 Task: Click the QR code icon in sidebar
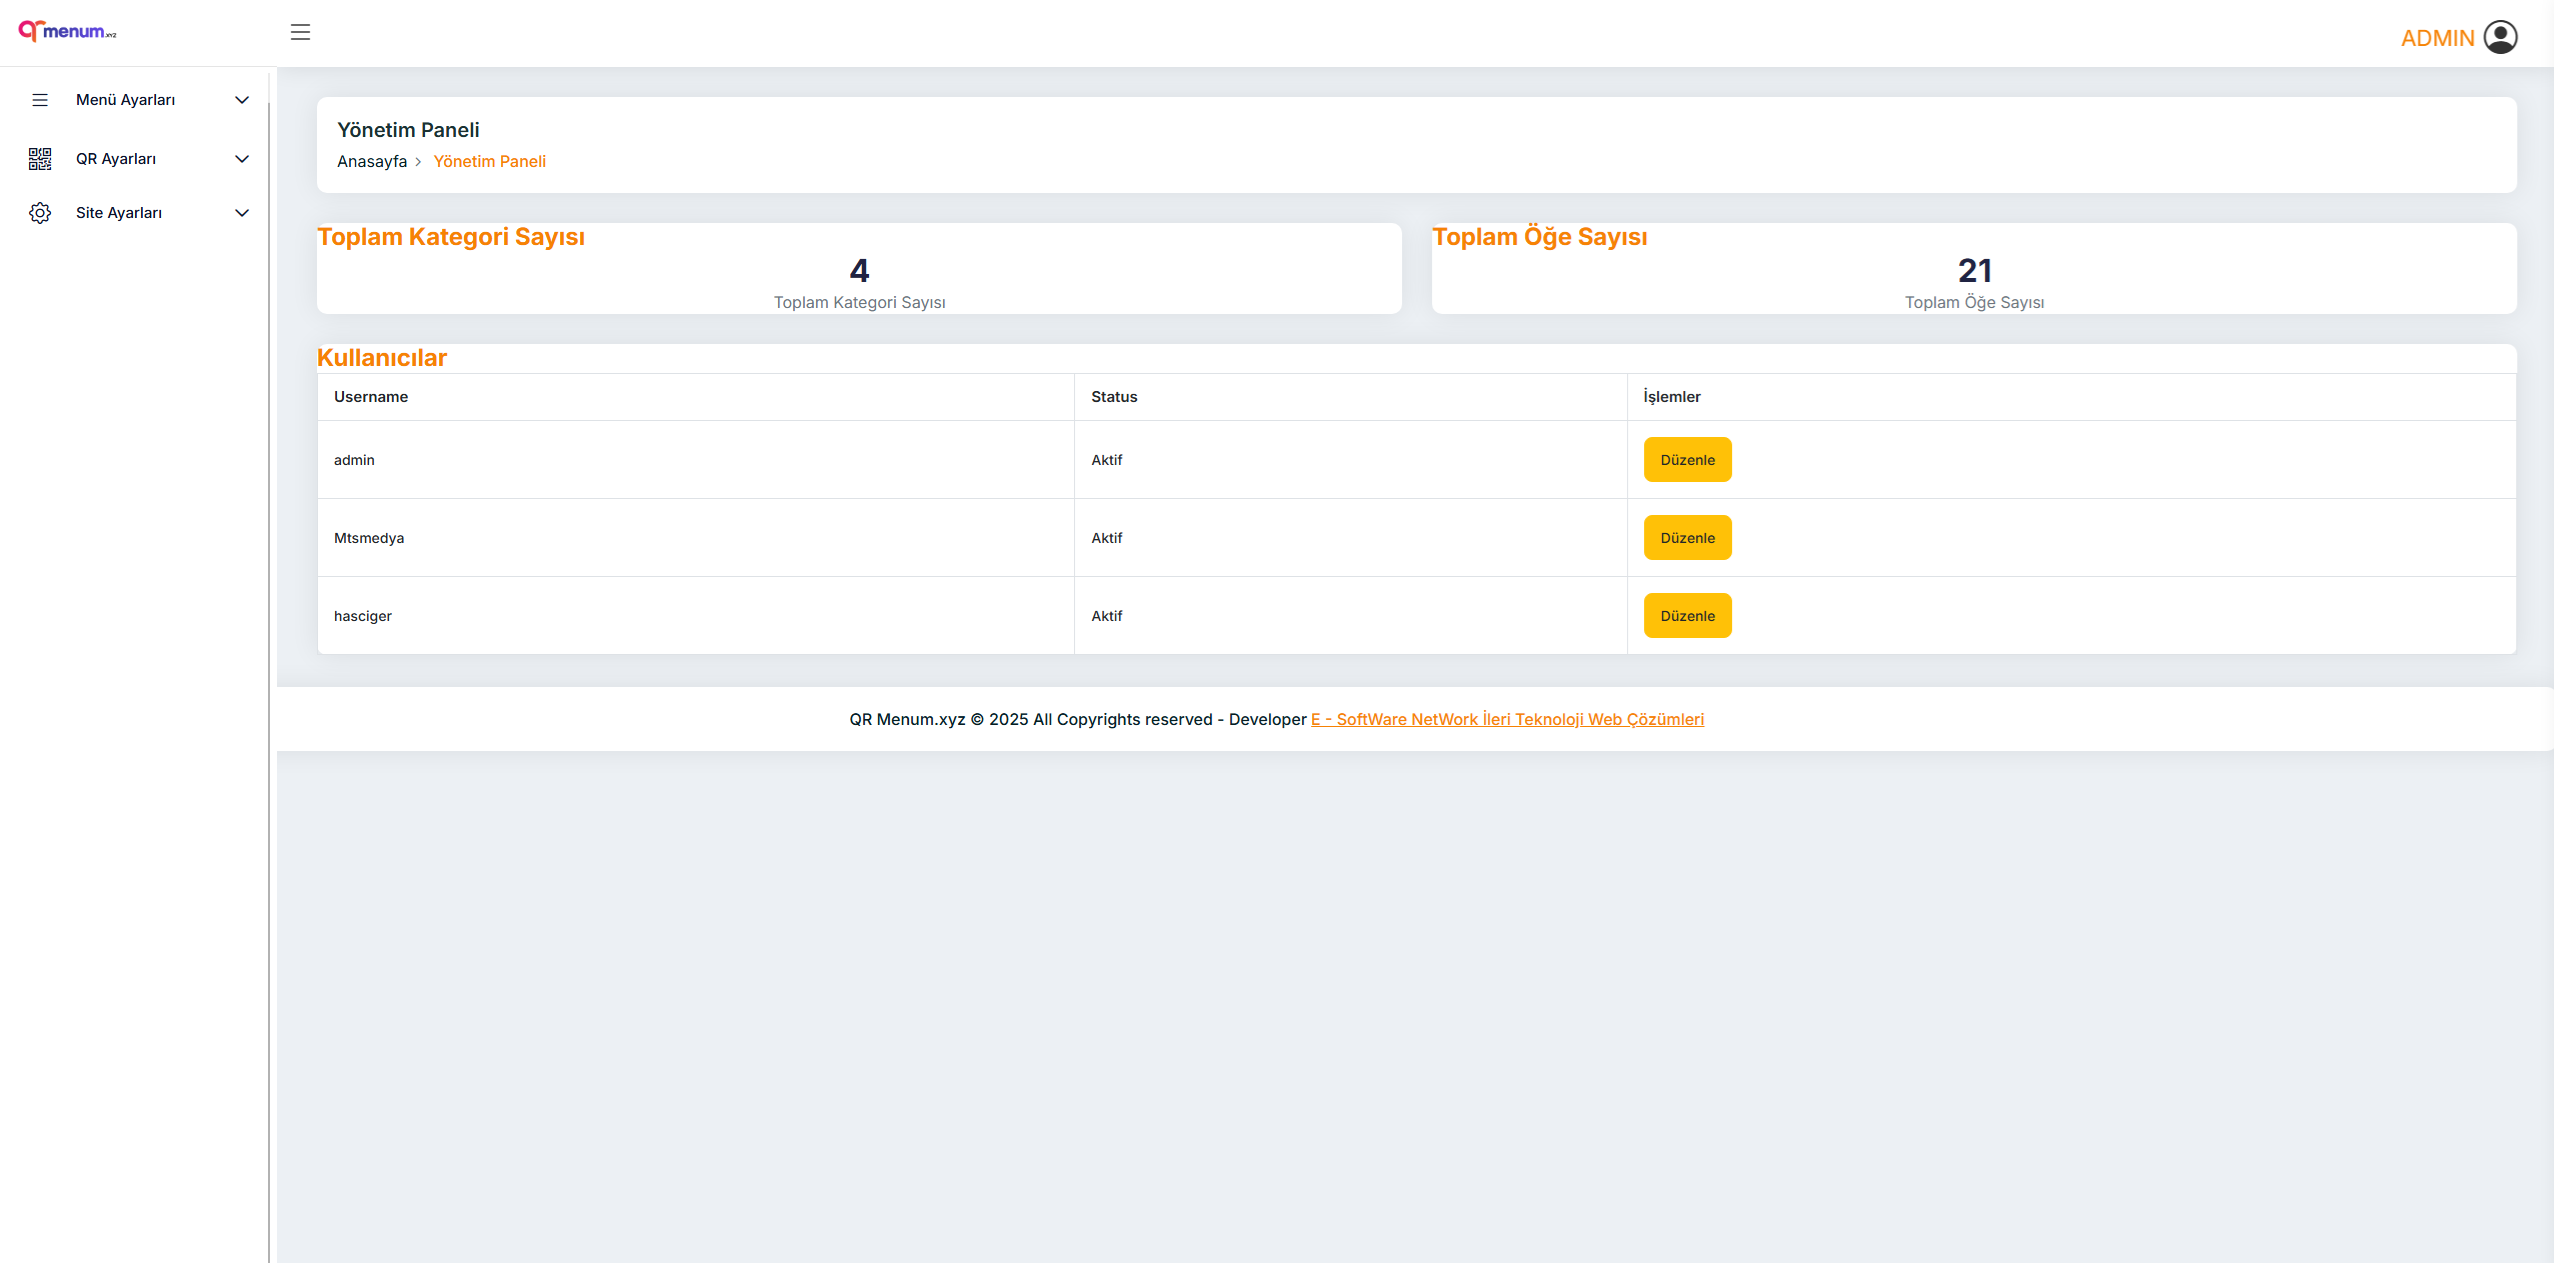[x=40, y=159]
